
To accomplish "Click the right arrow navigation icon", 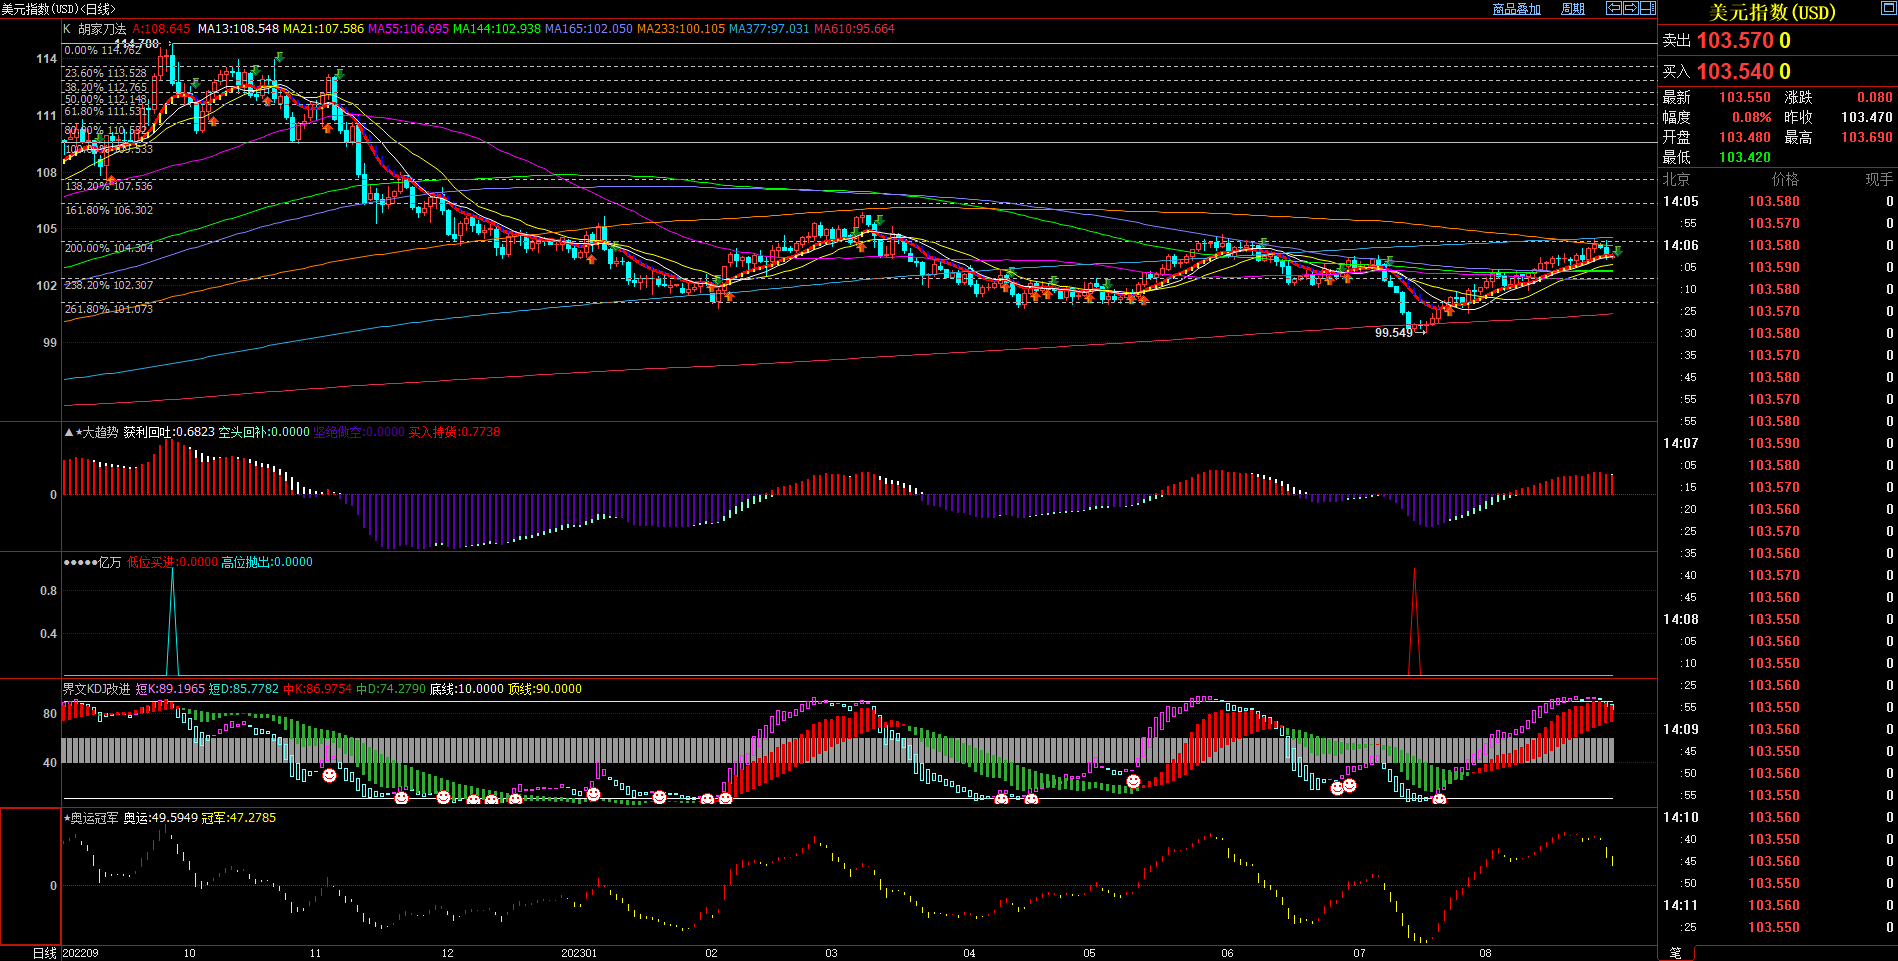I will (x=1630, y=8).
